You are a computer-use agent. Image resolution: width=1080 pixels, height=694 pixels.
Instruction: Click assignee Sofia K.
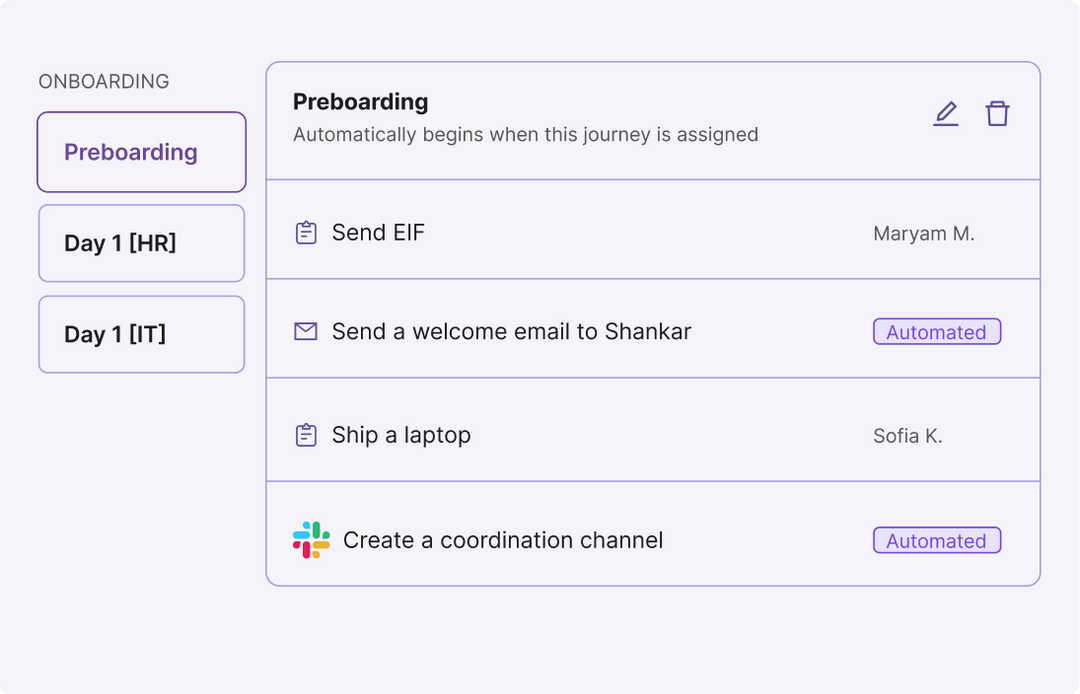907,436
